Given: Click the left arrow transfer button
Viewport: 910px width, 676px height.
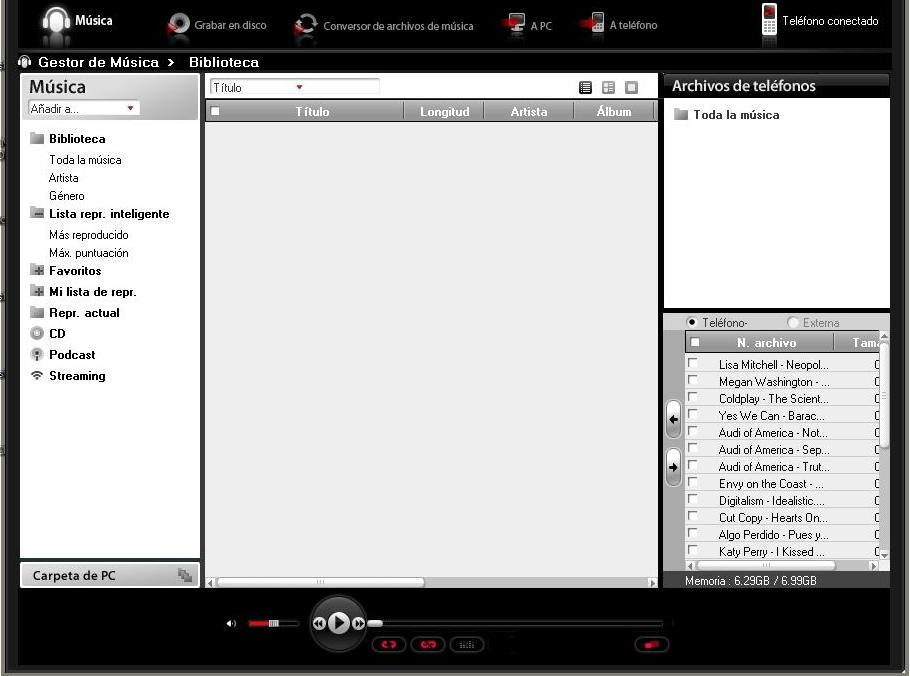Looking at the screenshot, I should 673,419.
